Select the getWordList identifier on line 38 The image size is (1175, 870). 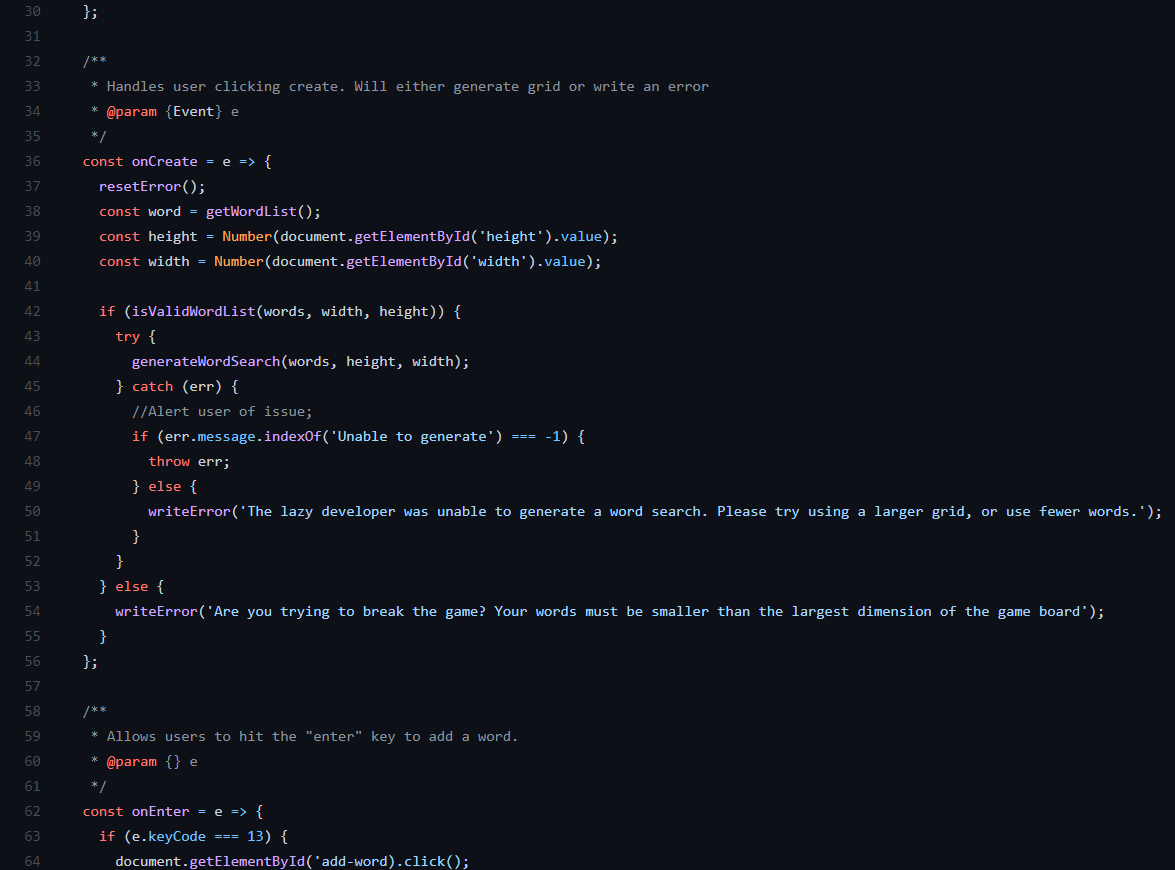click(248, 211)
